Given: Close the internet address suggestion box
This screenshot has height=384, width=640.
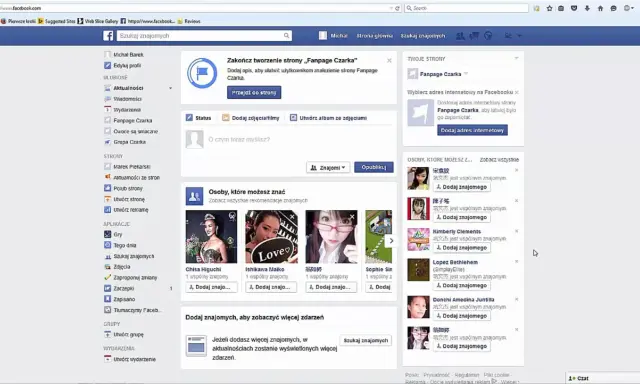Looking at the screenshot, I should click(517, 92).
